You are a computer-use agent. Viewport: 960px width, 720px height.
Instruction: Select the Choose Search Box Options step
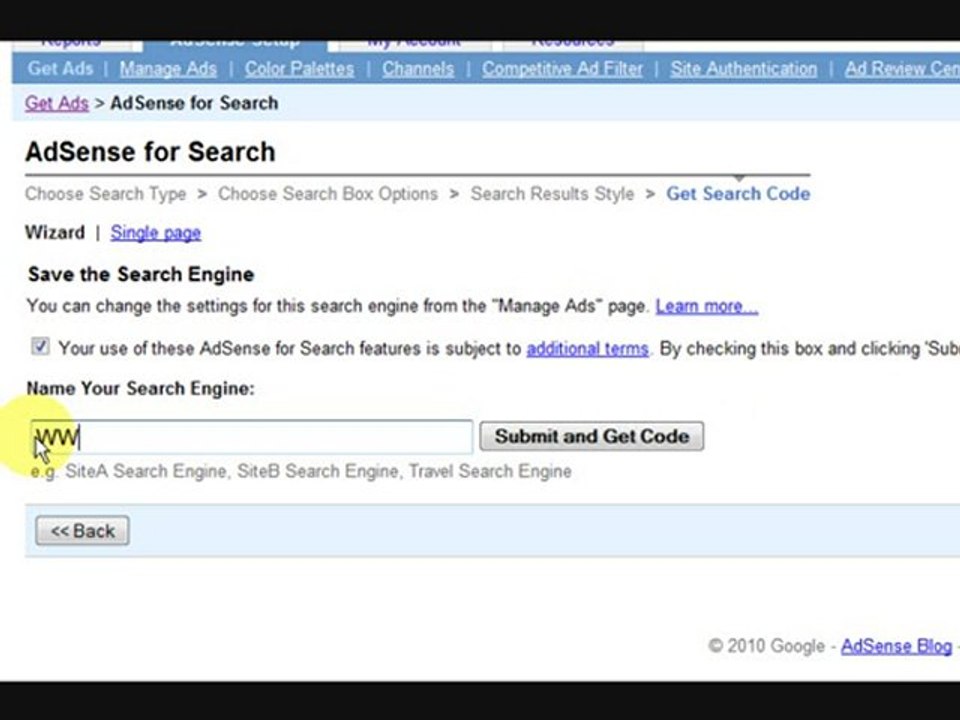[328, 193]
